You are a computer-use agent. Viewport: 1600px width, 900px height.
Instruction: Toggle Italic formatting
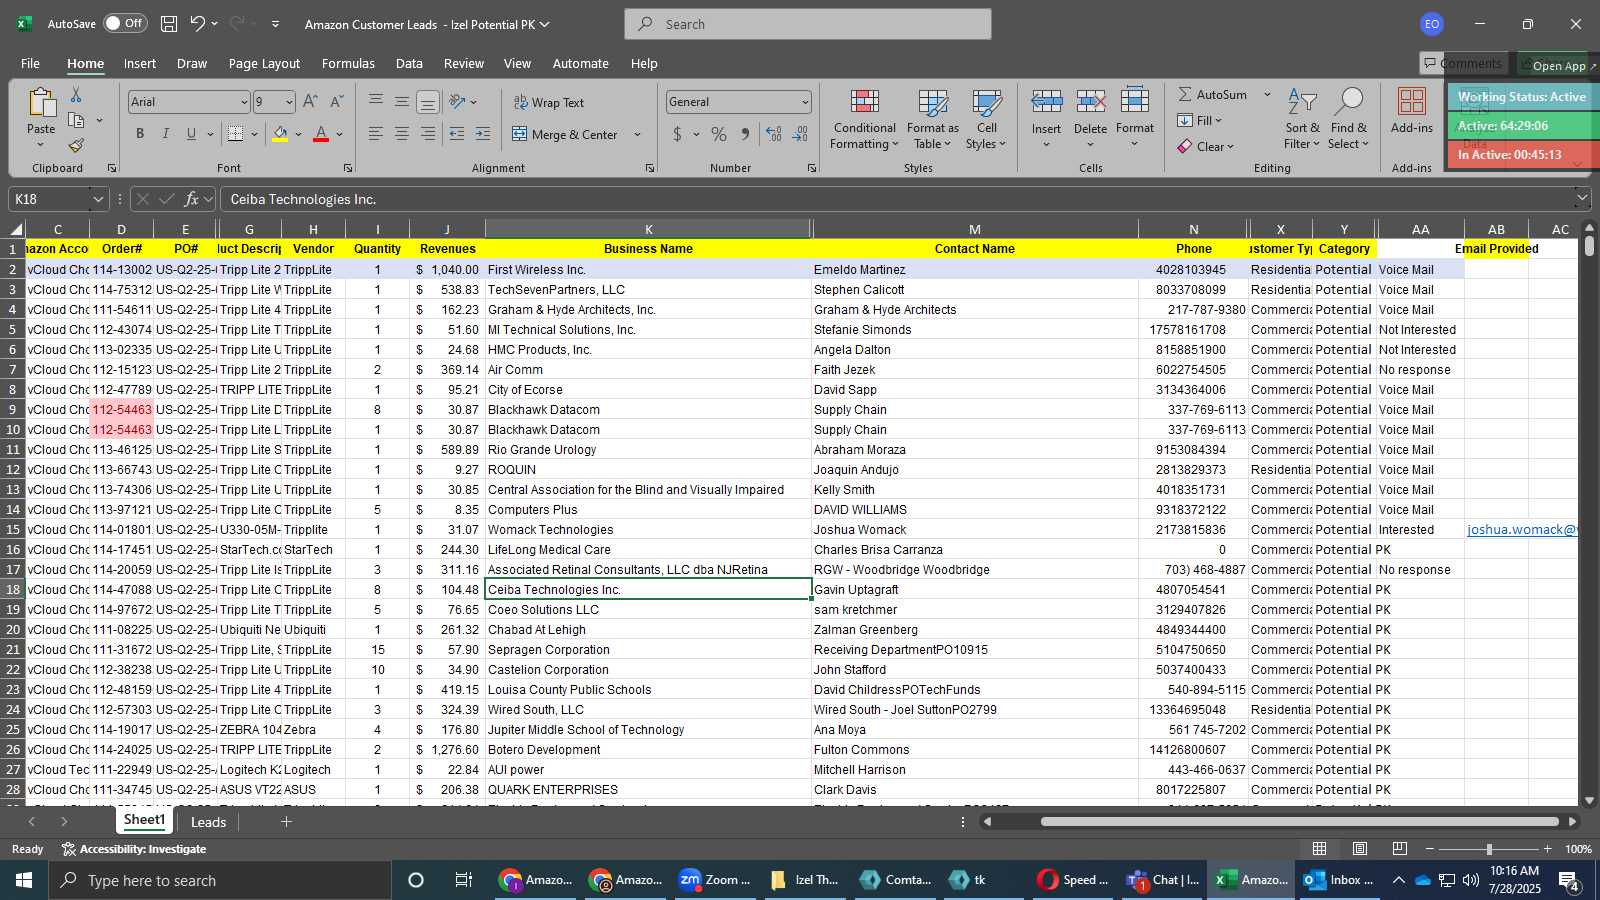[165, 134]
